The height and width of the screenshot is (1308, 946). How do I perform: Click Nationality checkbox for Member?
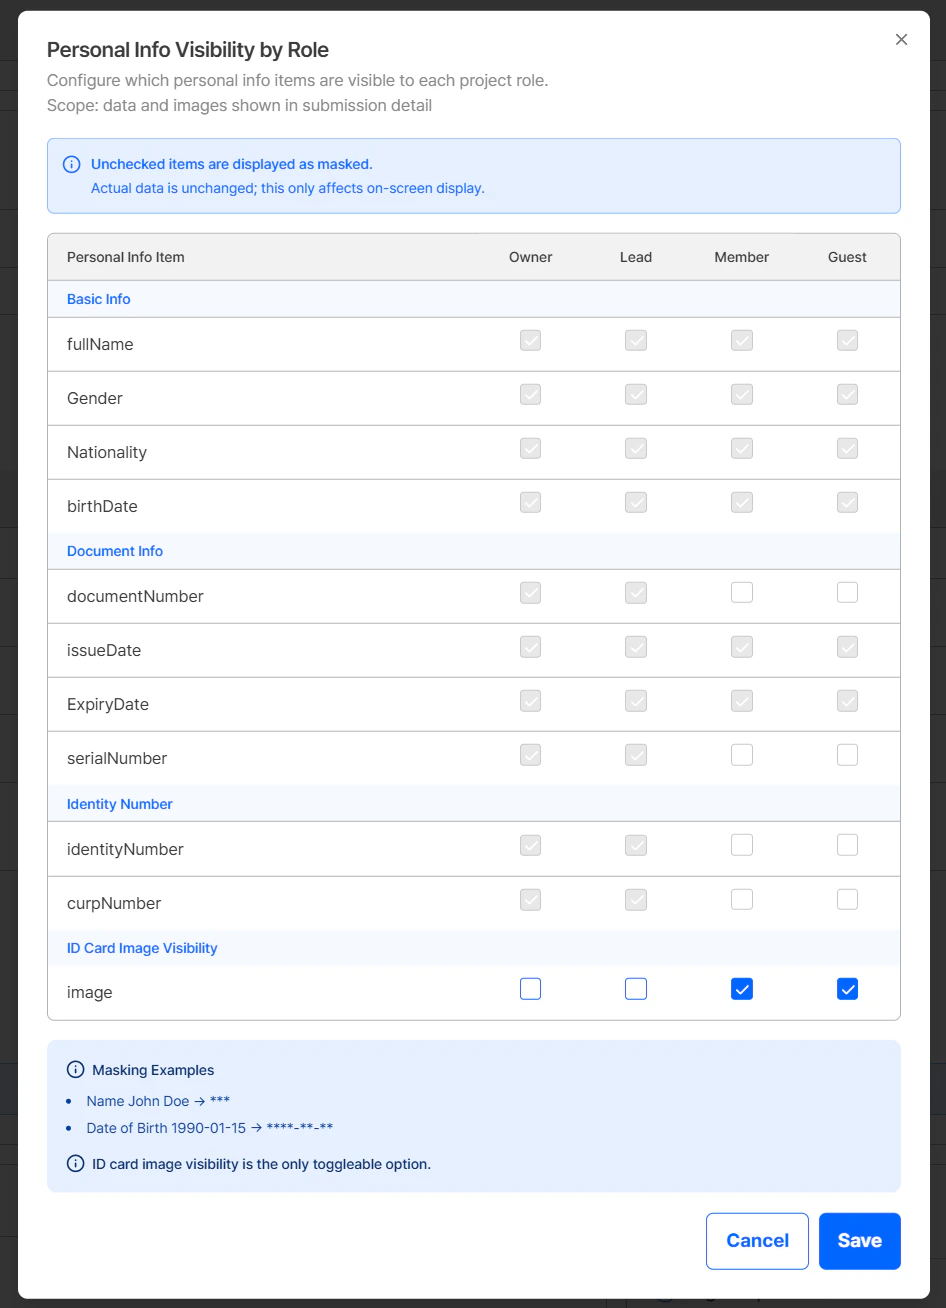pyautogui.click(x=742, y=449)
